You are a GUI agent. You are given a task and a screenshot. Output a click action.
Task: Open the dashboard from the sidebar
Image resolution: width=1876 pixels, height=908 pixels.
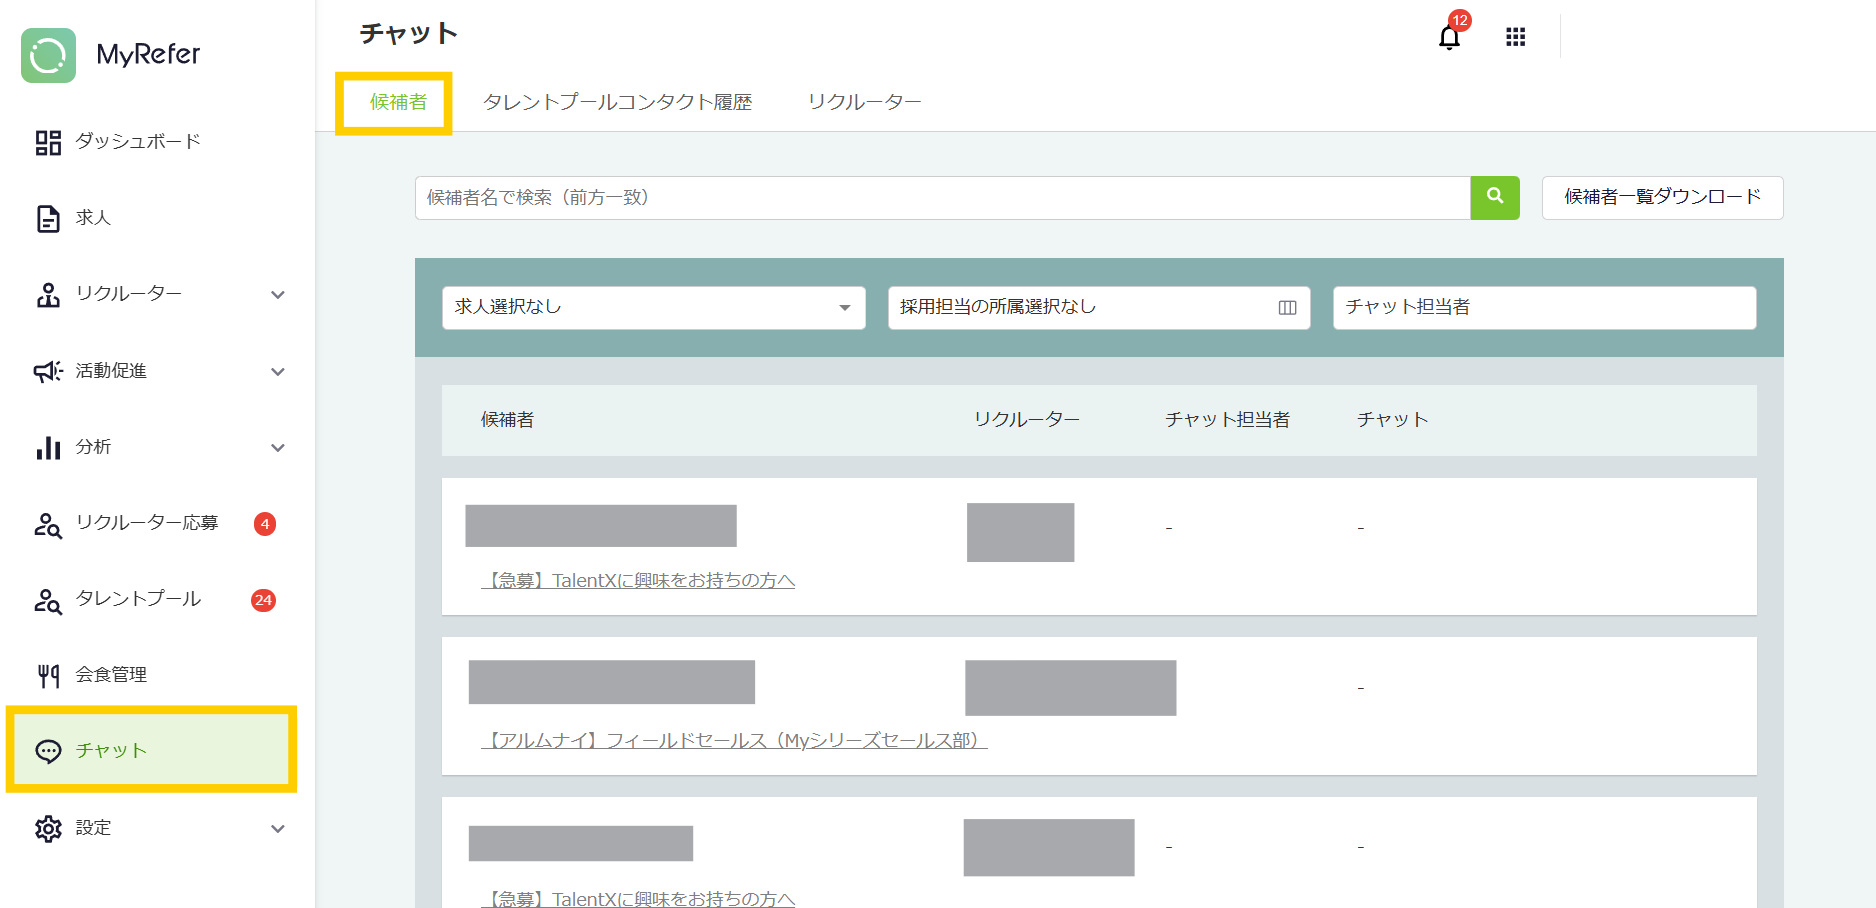(137, 142)
